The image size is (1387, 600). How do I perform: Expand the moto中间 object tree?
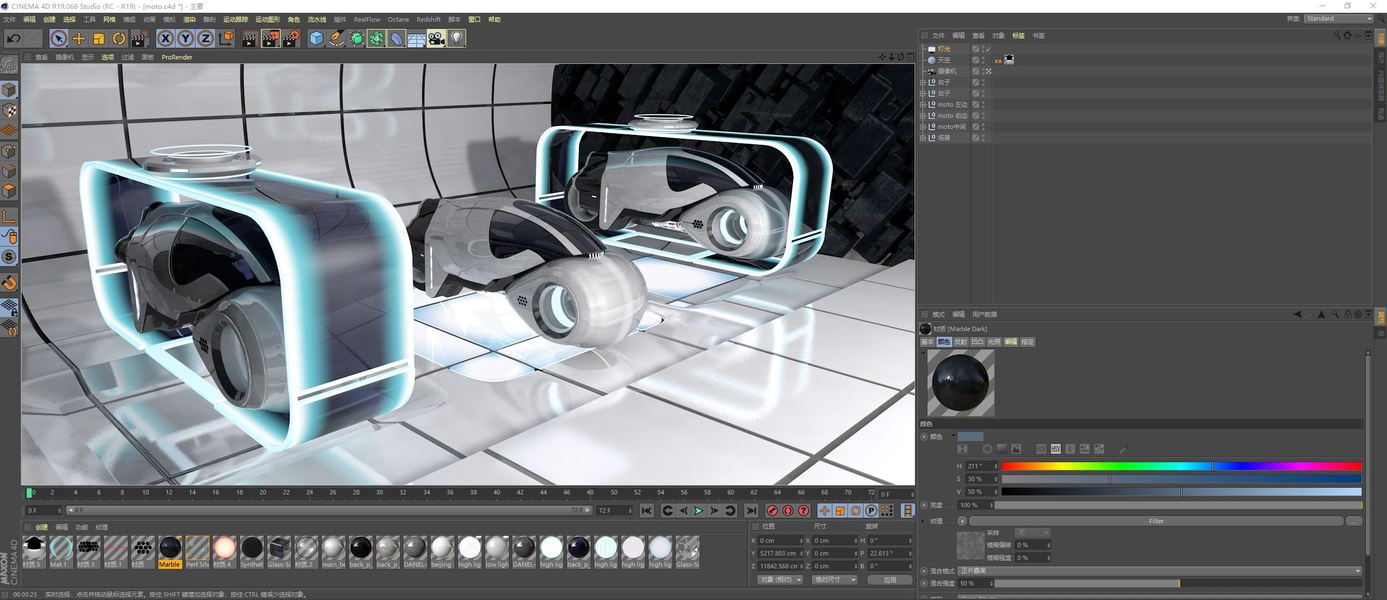[x=925, y=126]
